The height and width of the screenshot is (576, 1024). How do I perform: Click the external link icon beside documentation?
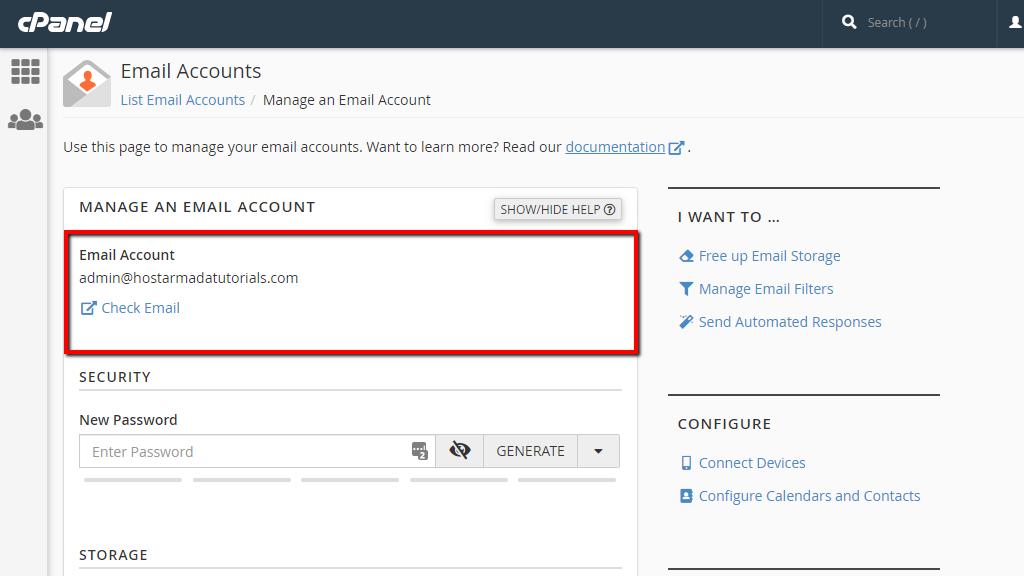[676, 148]
